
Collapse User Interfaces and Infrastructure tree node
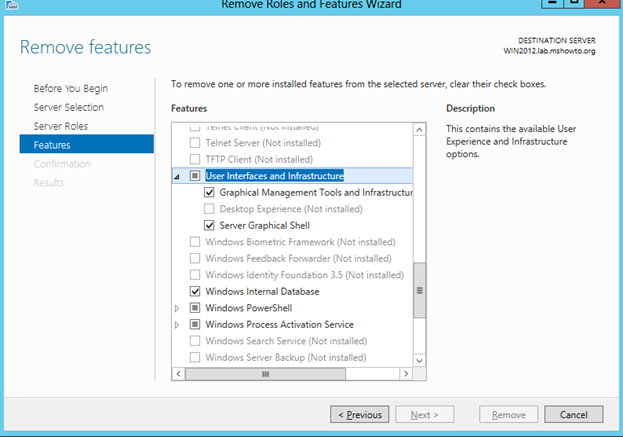coord(179,176)
